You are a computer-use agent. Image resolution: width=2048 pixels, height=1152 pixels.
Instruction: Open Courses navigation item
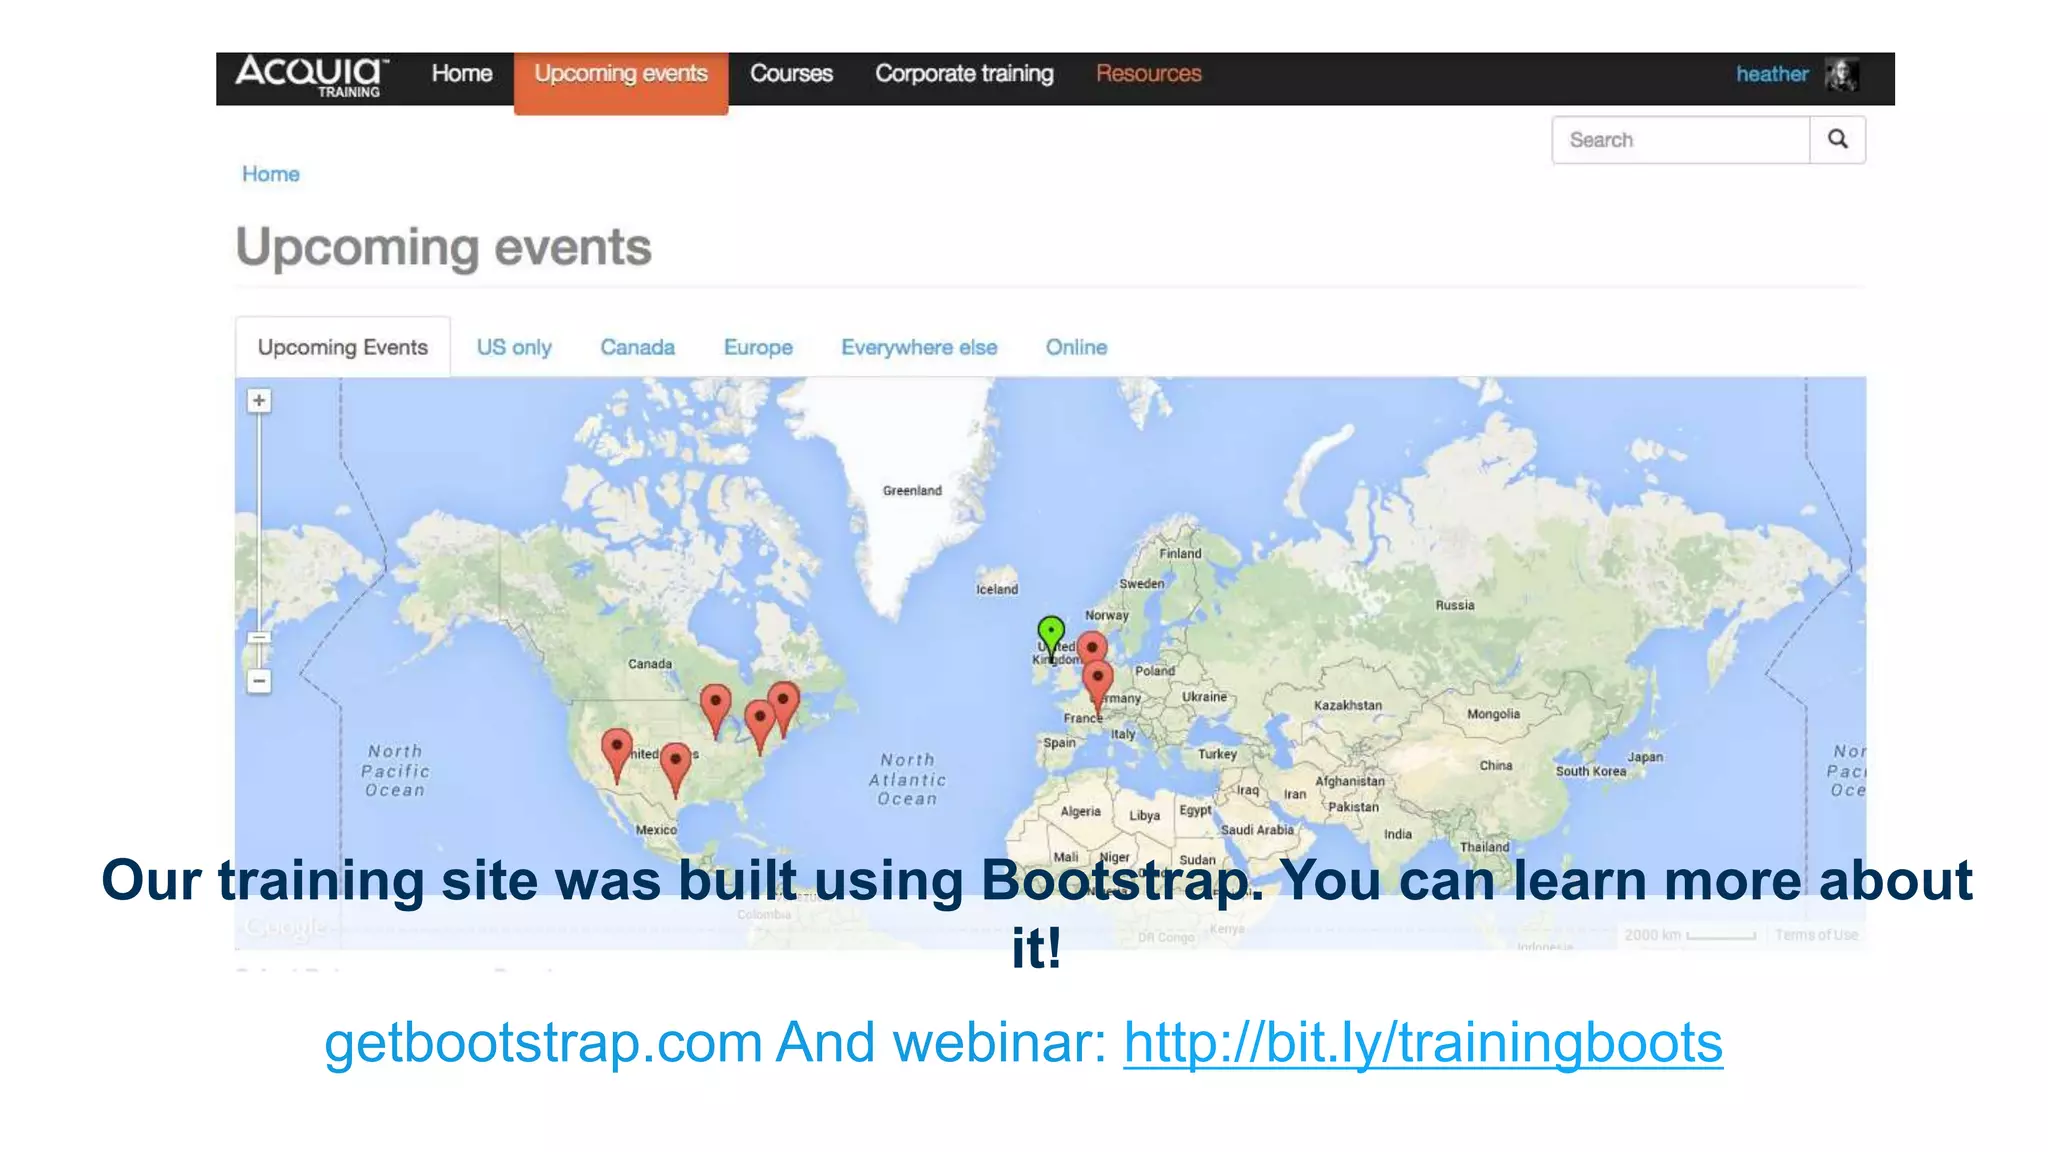click(x=791, y=74)
